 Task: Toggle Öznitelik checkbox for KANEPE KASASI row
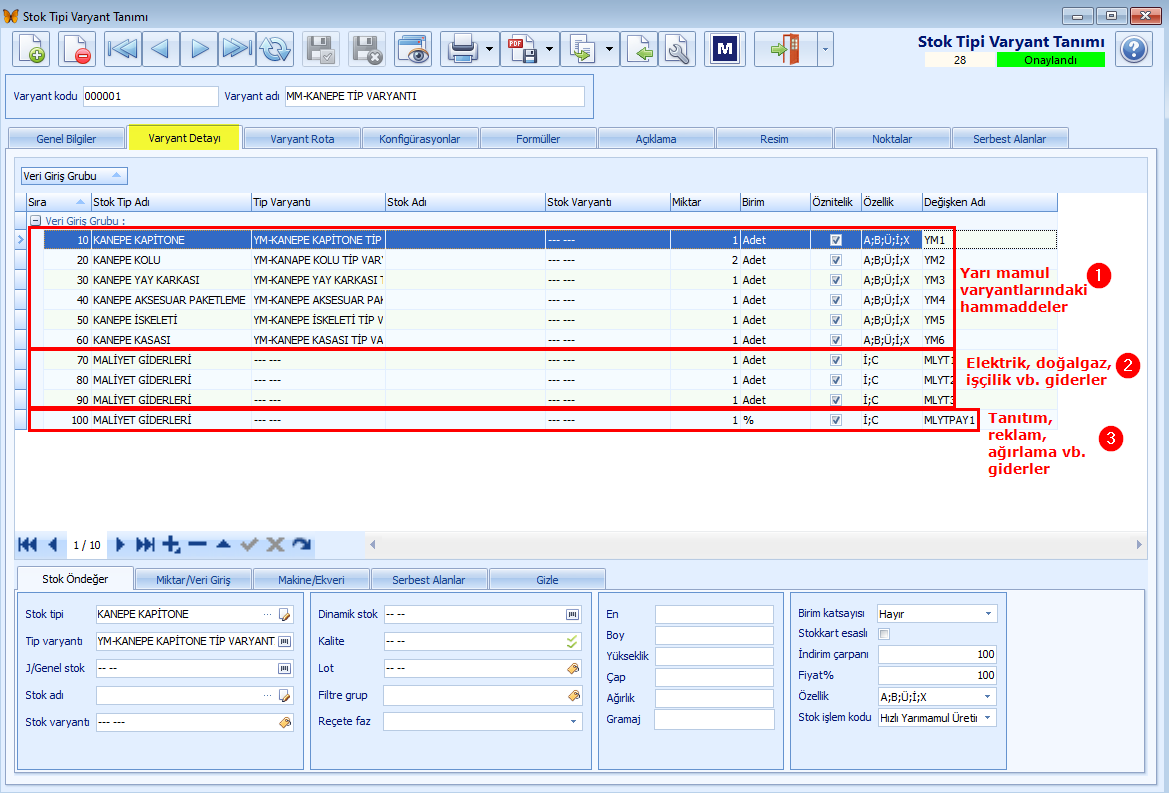836,340
